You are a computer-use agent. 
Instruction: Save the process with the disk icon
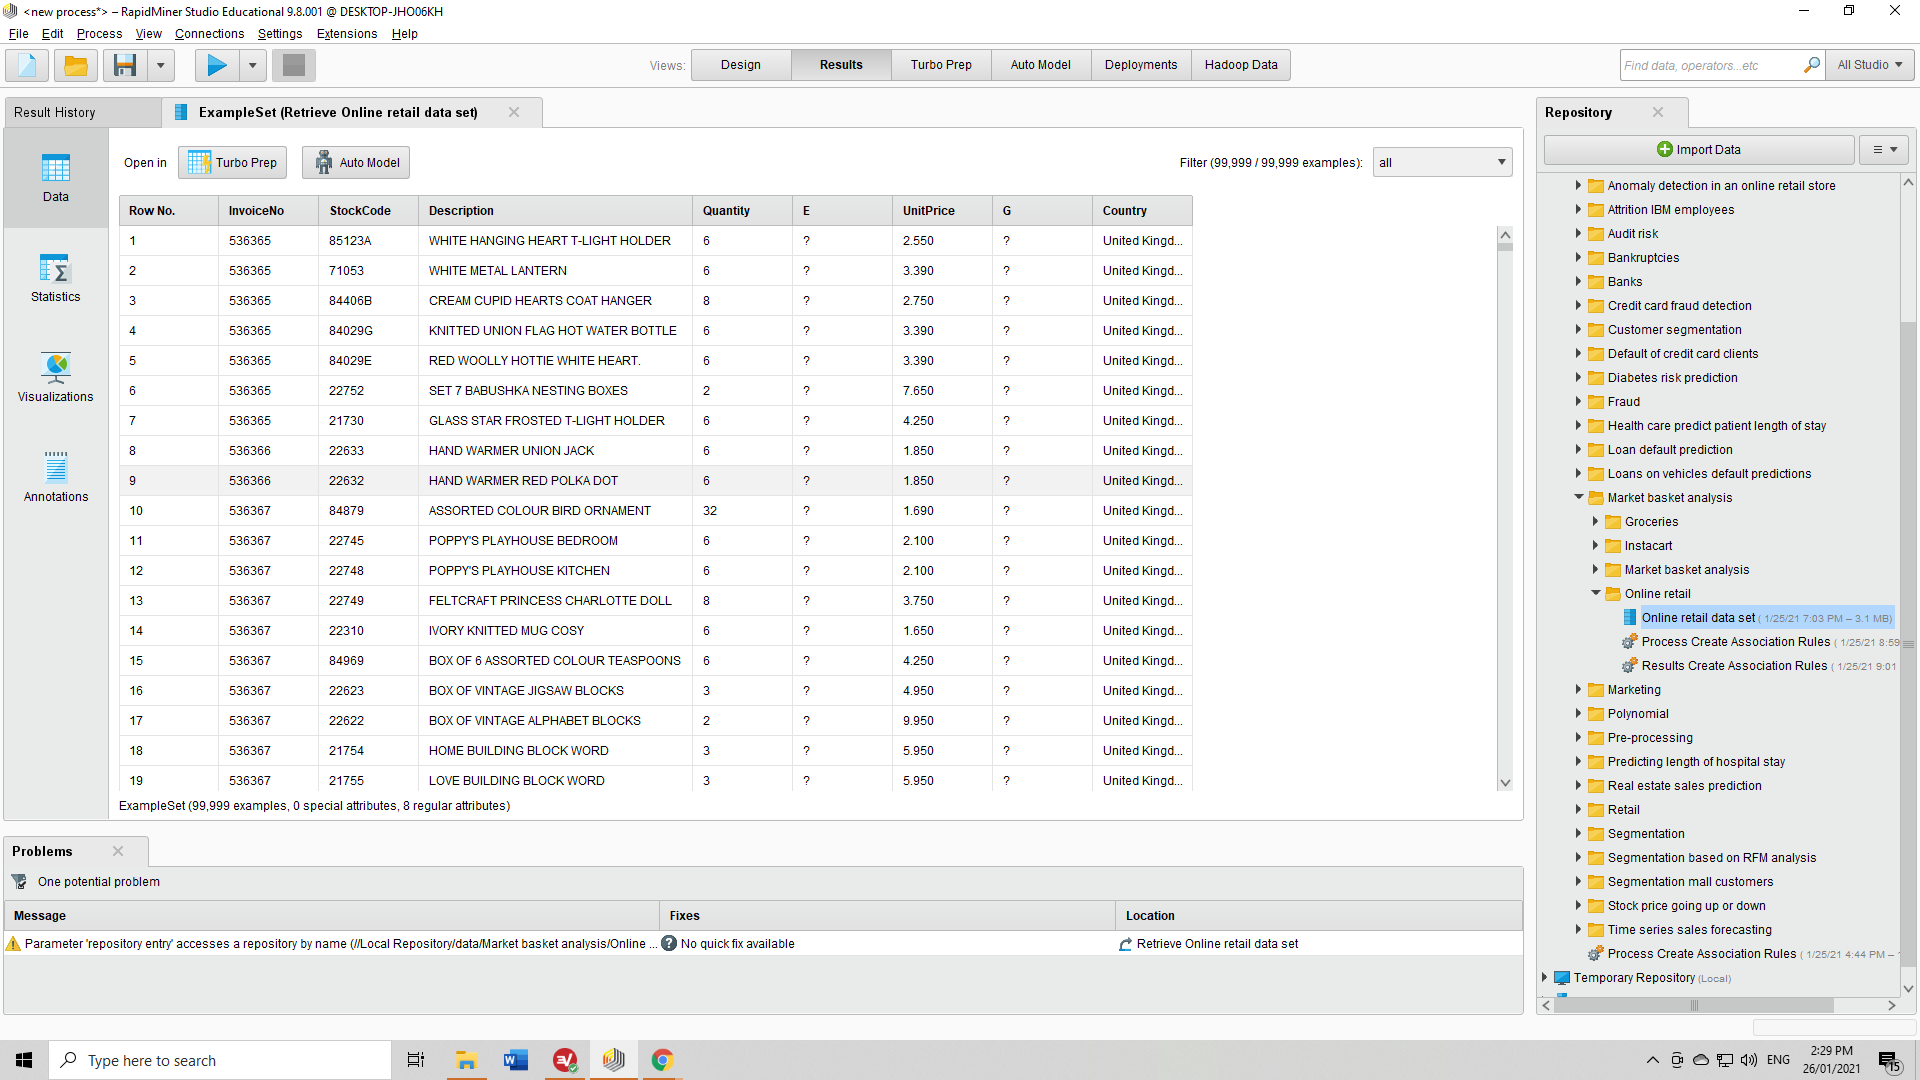click(x=125, y=66)
